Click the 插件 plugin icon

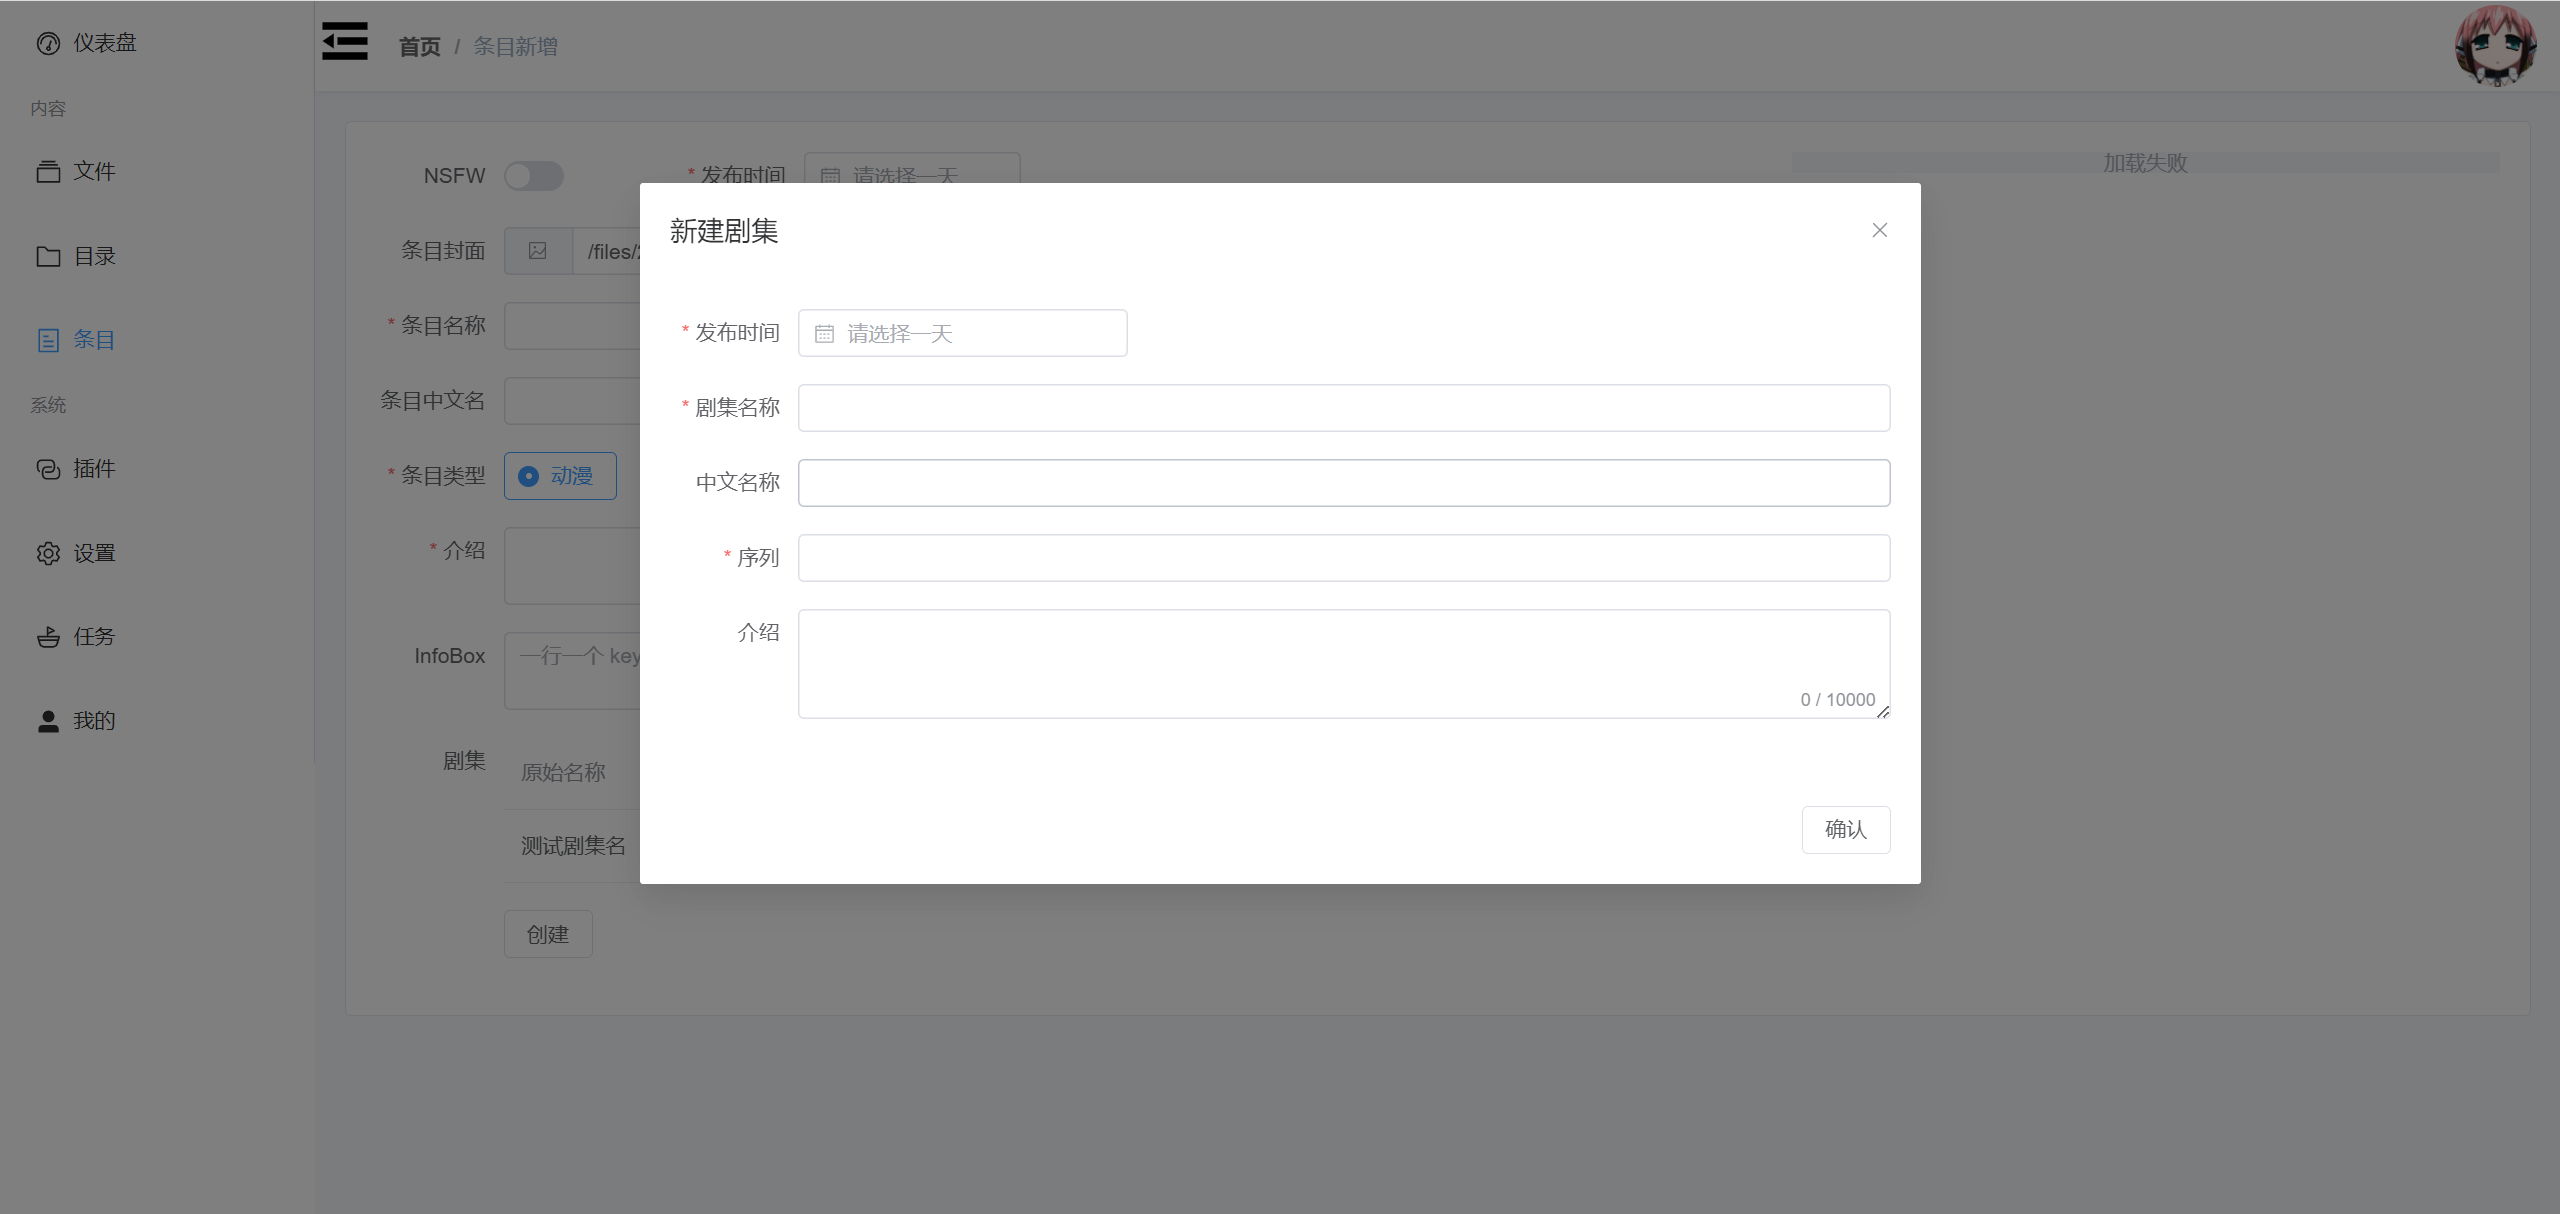tap(48, 469)
